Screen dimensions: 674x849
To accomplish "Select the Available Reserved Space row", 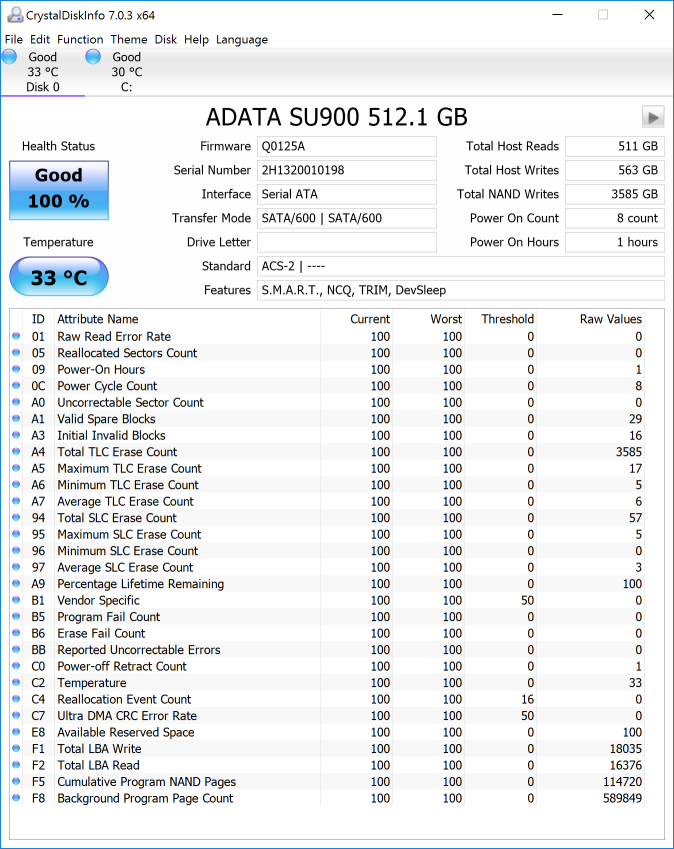I will coord(328,732).
